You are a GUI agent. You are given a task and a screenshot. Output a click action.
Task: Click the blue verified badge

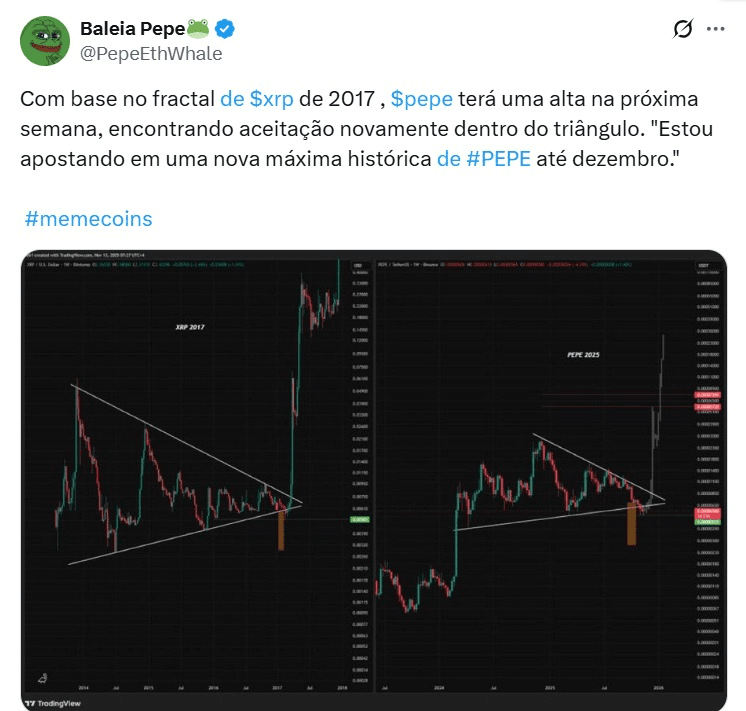tap(225, 29)
